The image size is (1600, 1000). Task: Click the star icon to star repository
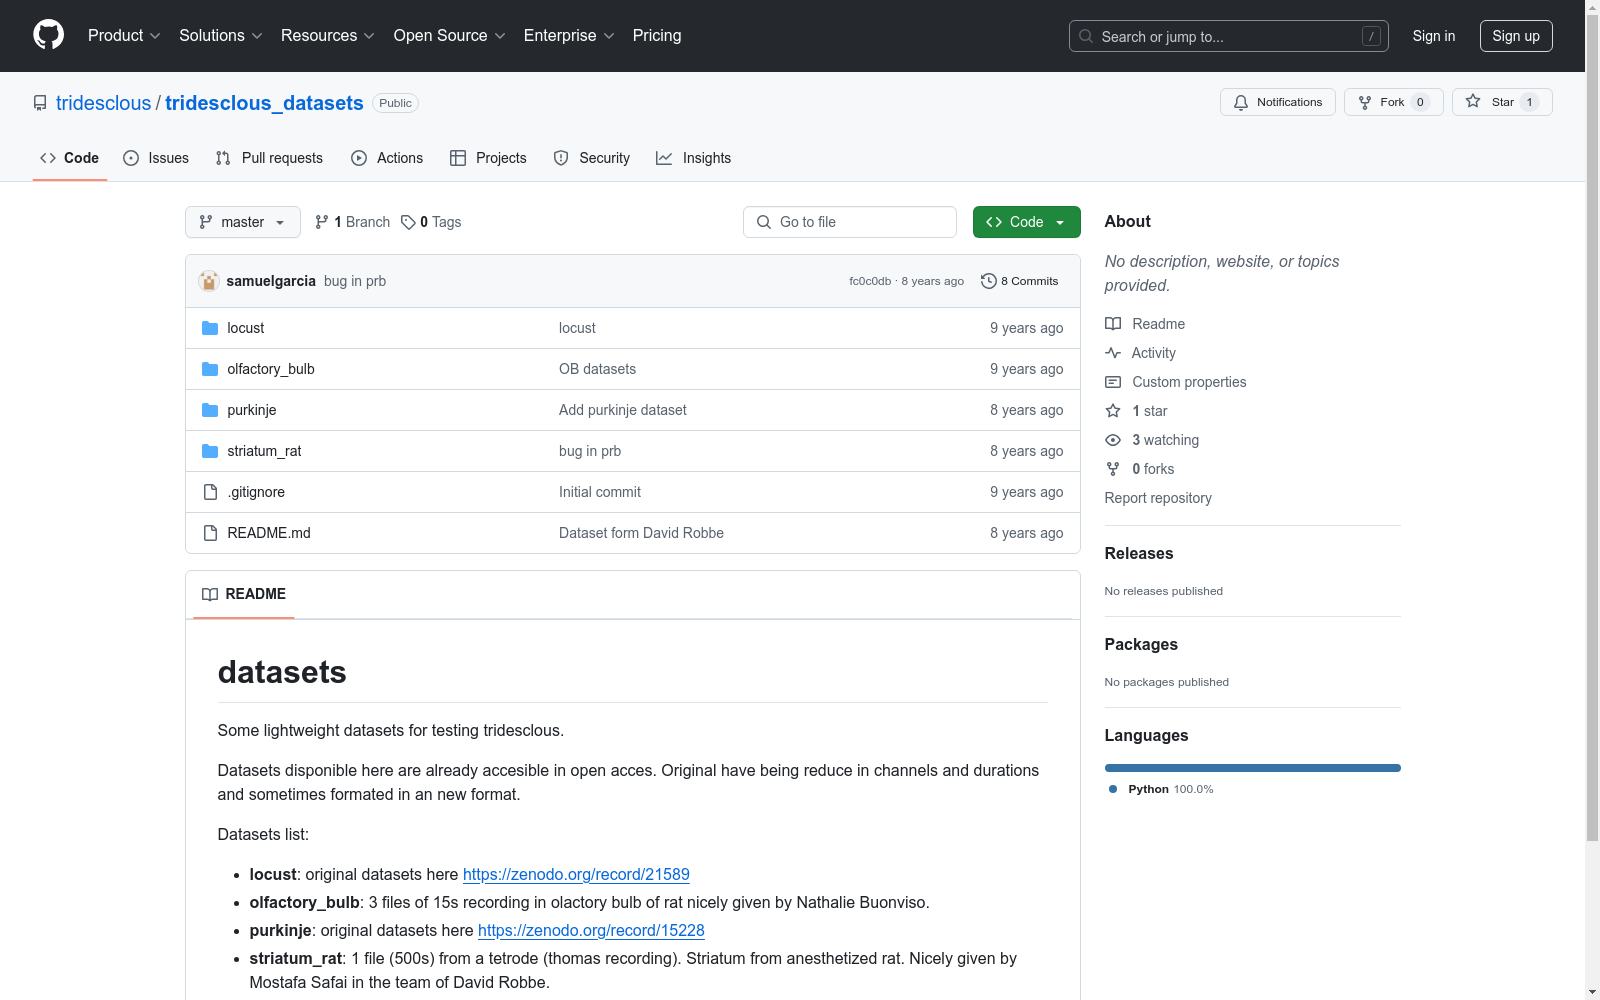coord(1473,101)
